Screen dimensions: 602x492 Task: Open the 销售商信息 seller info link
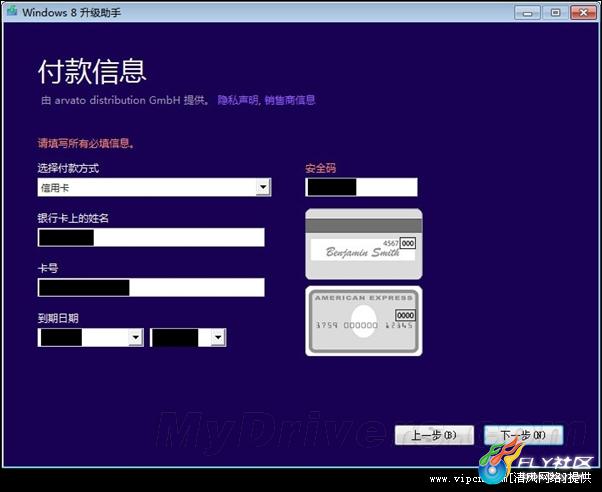click(290, 100)
